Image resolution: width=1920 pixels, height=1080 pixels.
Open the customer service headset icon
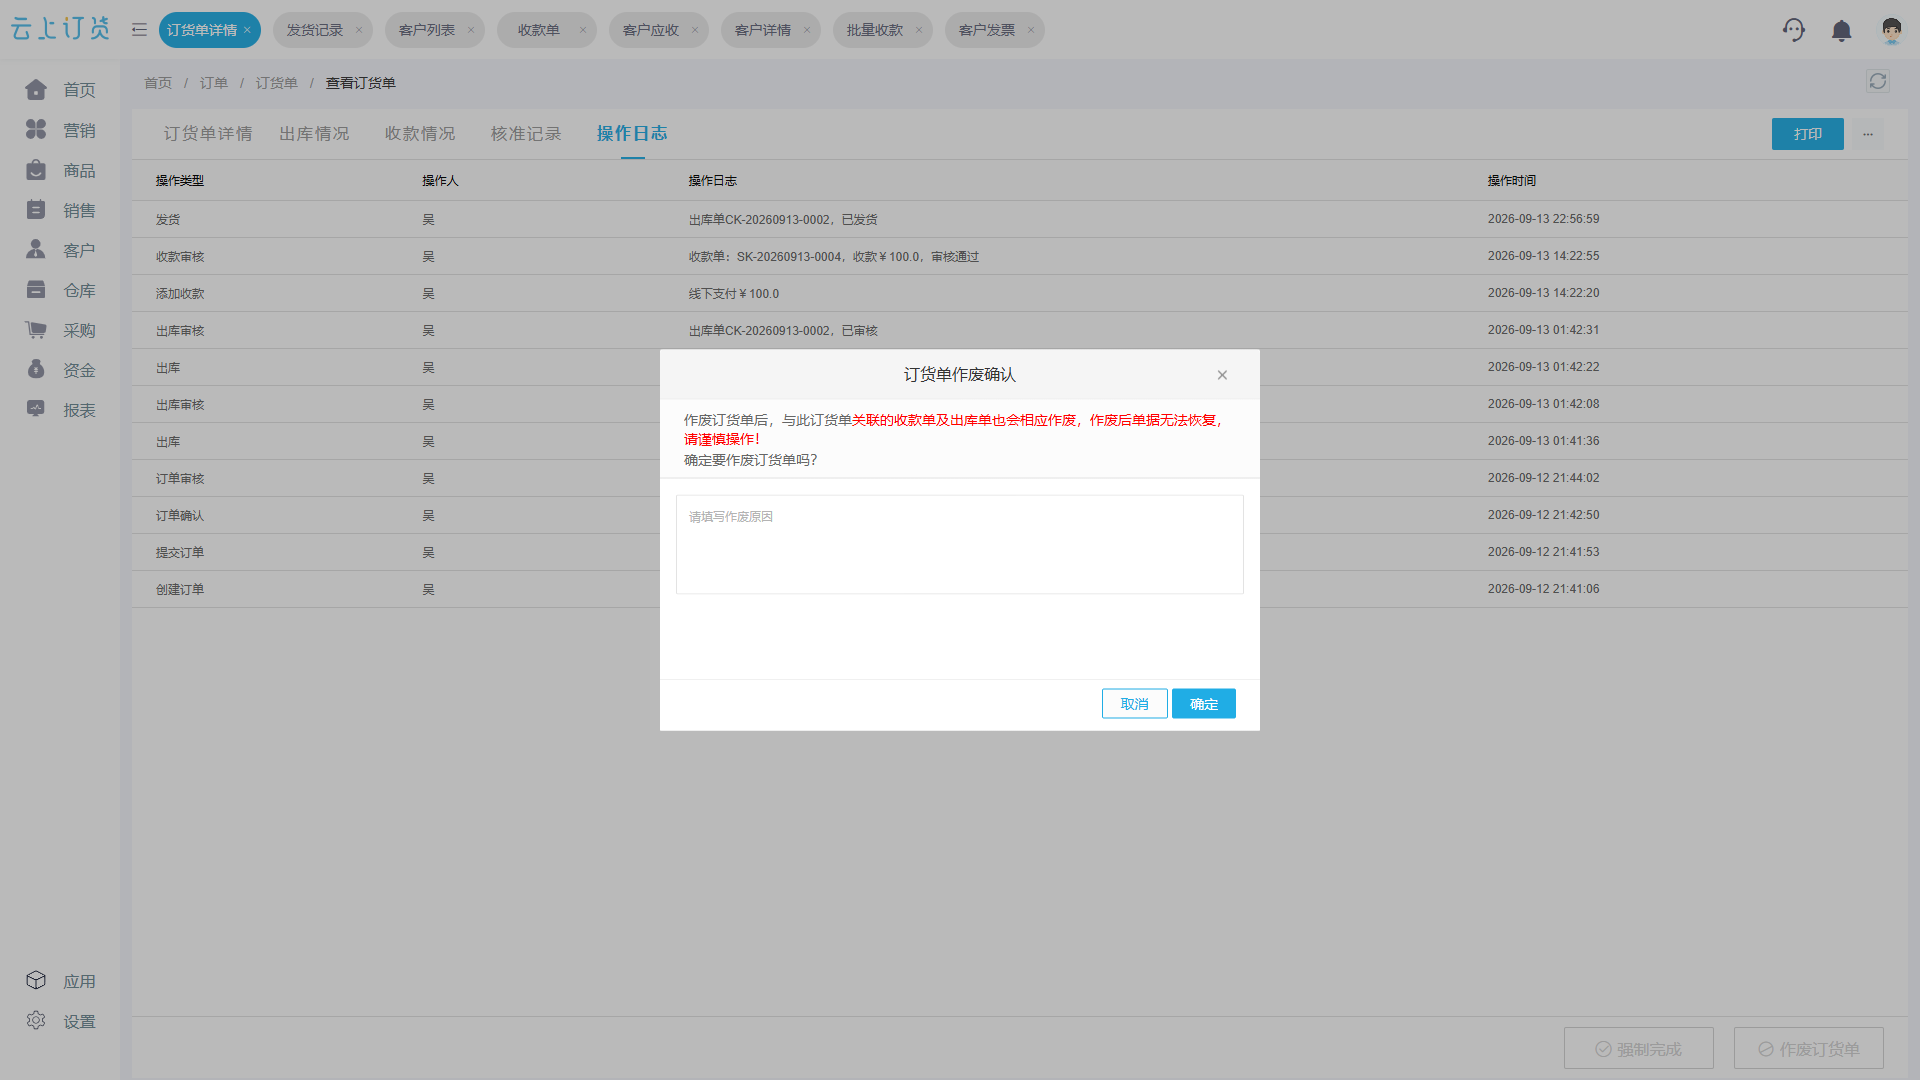[x=1793, y=30]
